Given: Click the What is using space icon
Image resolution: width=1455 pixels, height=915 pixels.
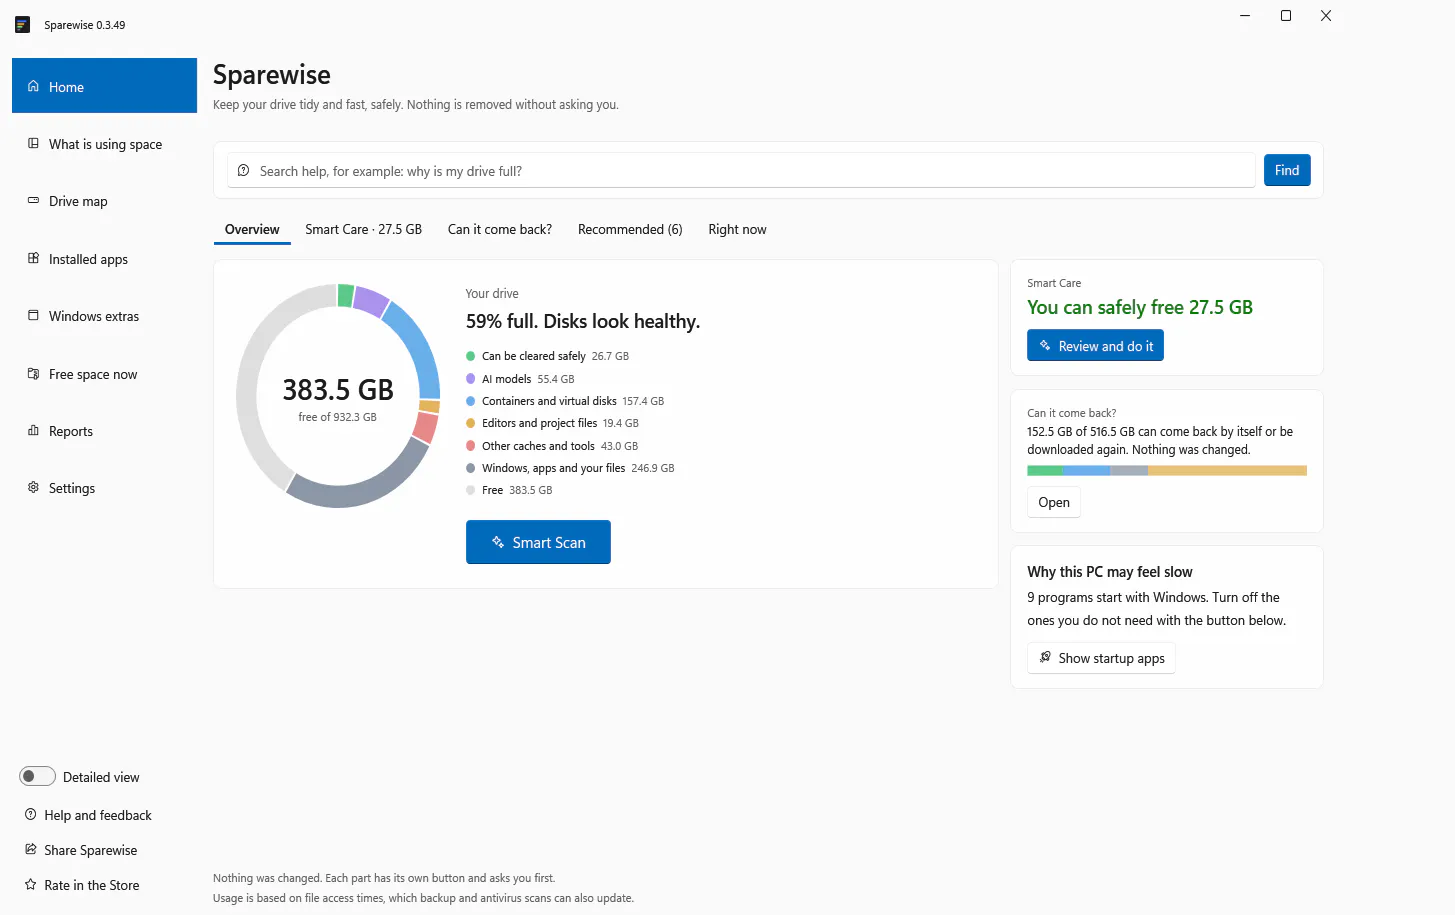Looking at the screenshot, I should coord(33,144).
